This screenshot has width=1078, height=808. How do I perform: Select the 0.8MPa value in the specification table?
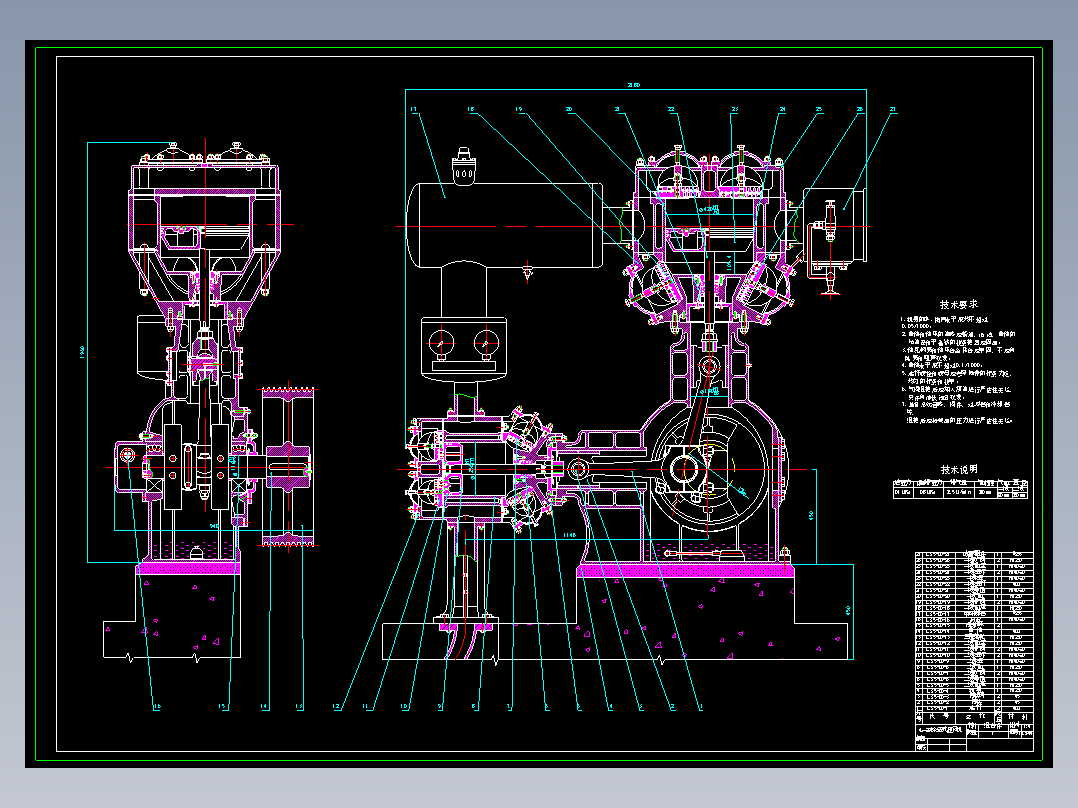click(x=928, y=492)
